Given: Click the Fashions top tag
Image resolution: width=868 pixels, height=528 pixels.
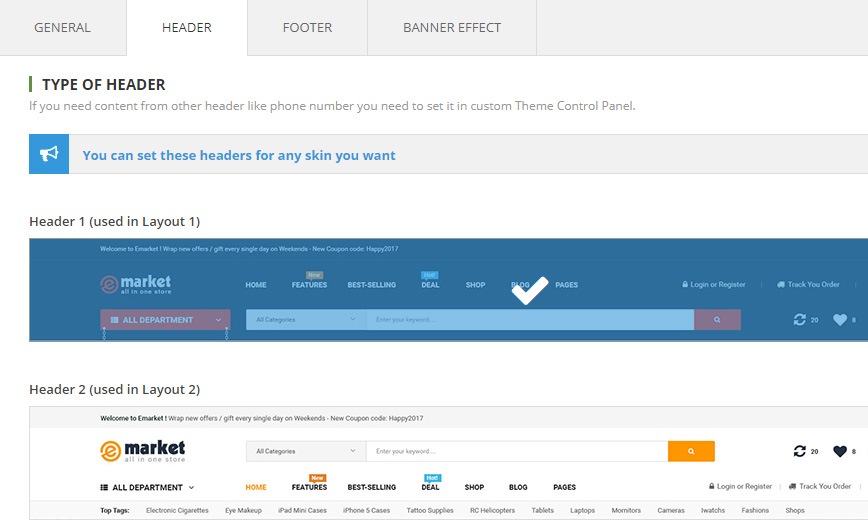Looking at the screenshot, I should tap(755, 511).
